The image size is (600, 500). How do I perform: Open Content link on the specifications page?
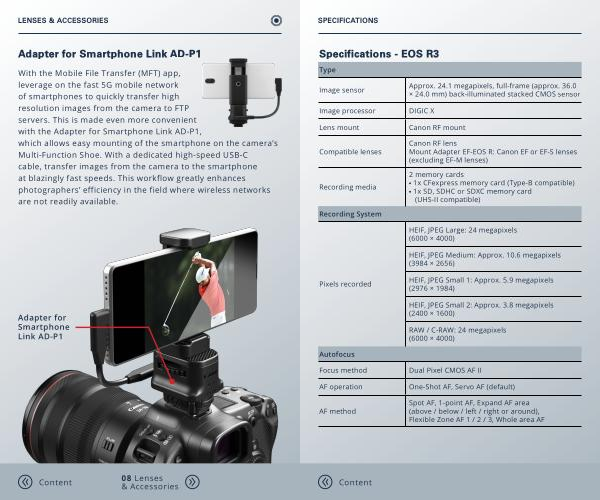click(x=355, y=482)
